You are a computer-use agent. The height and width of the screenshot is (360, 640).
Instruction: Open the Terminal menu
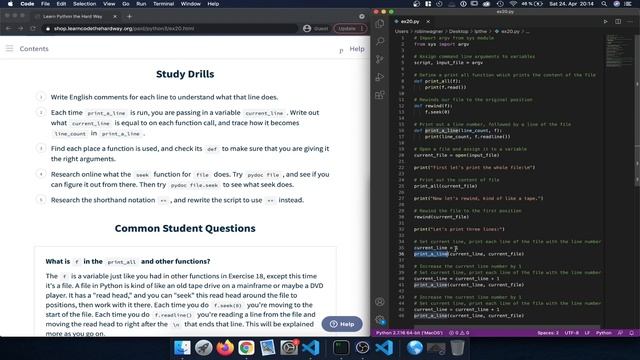(x=164, y=4)
